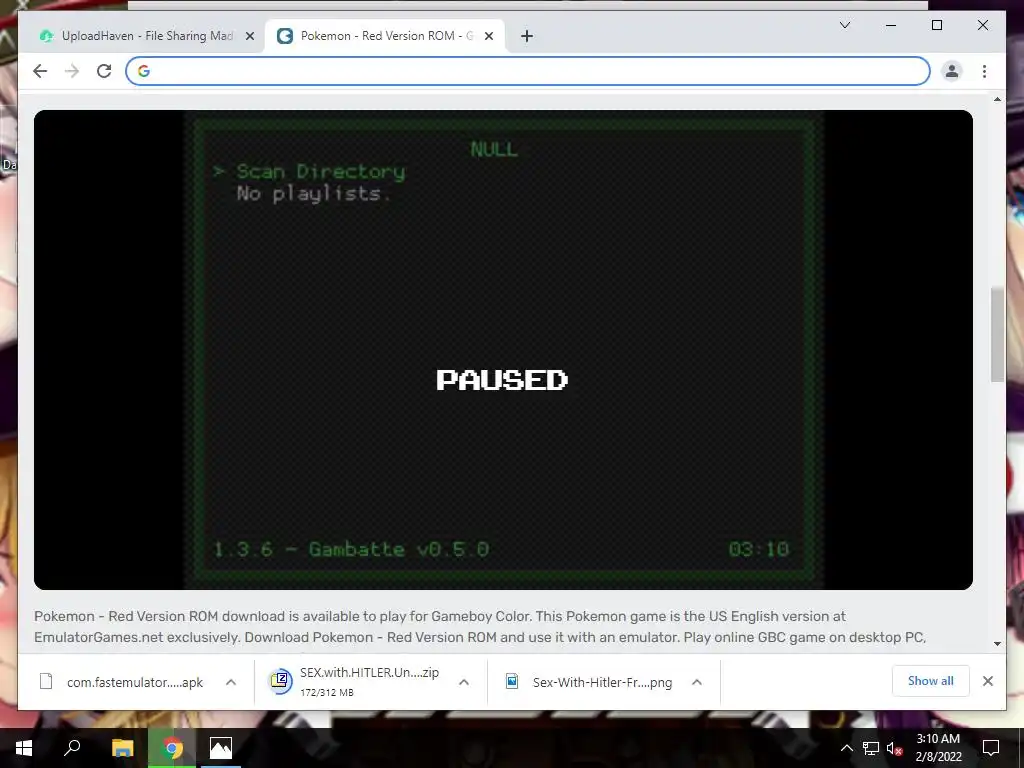Expand options for the apk download

coord(231,682)
